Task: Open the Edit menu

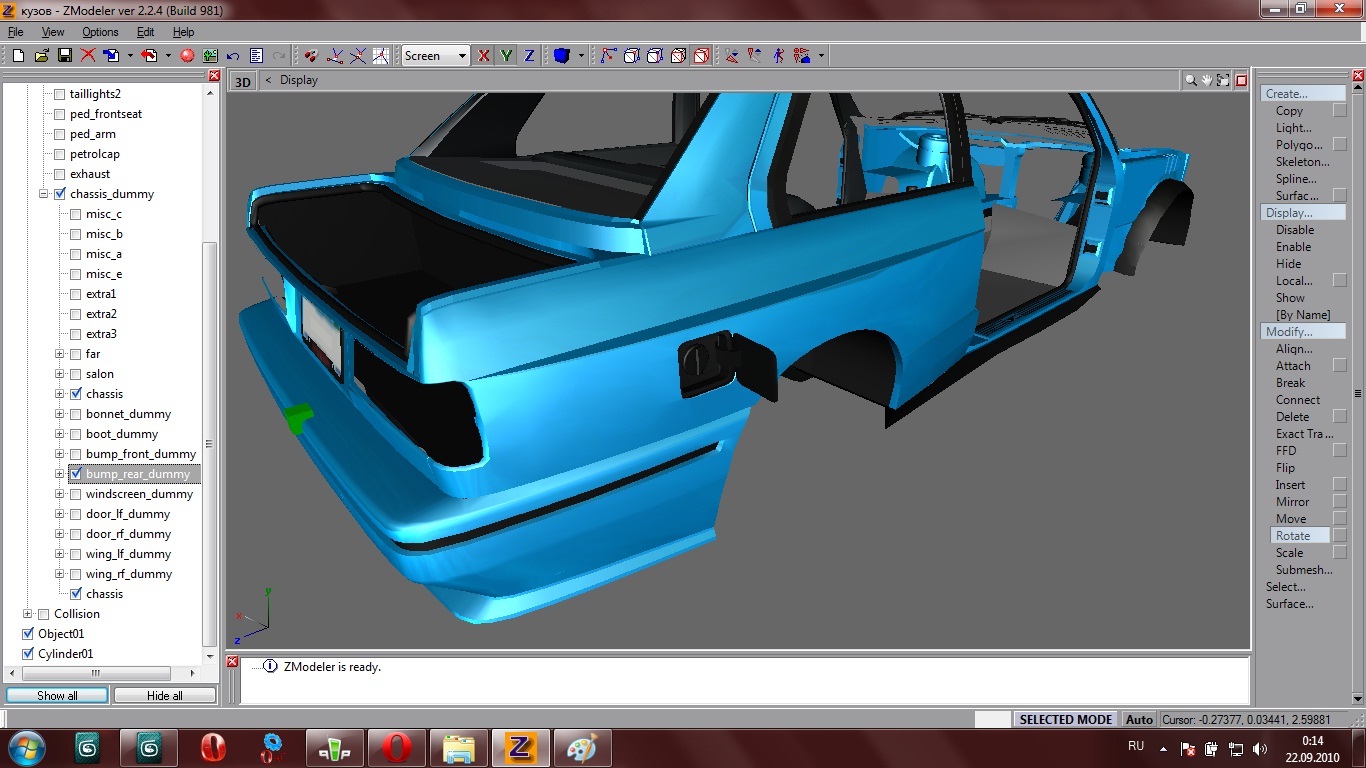Action: pos(146,32)
